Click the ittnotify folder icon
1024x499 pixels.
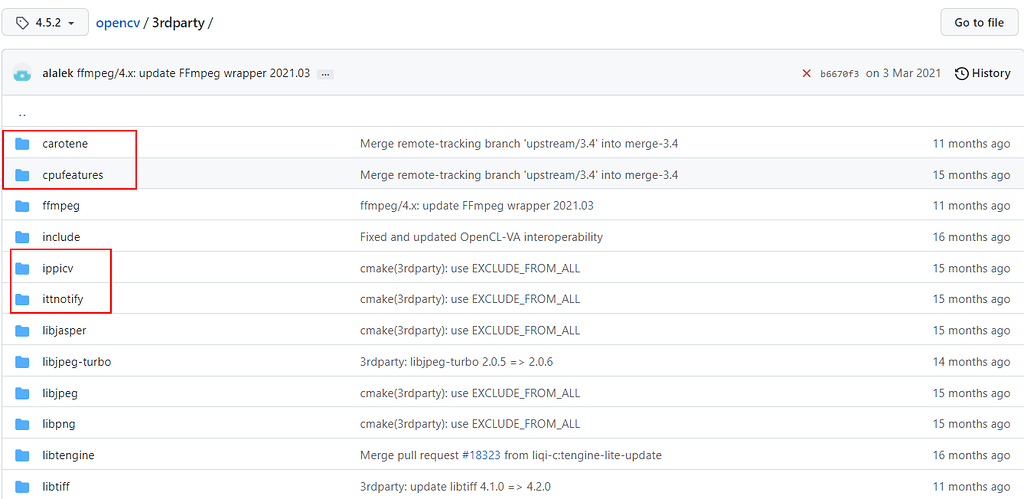coord(22,299)
